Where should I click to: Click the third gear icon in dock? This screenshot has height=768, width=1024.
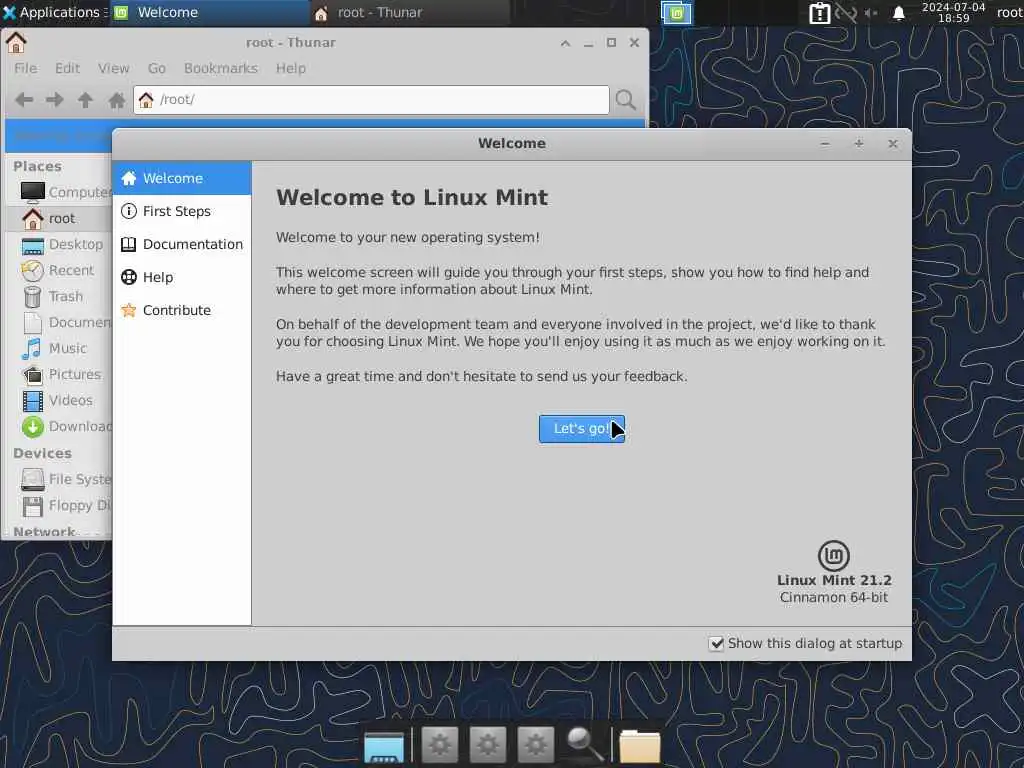(536, 744)
